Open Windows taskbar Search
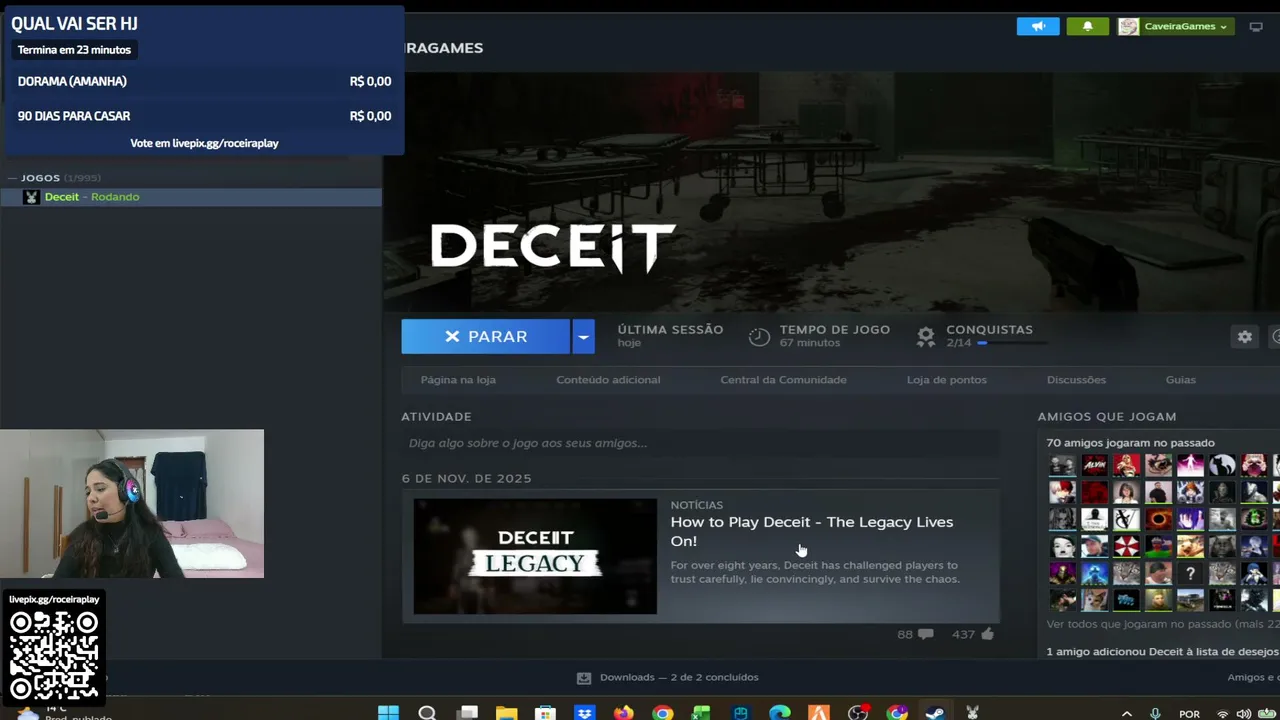The height and width of the screenshot is (720, 1280). pos(427,713)
